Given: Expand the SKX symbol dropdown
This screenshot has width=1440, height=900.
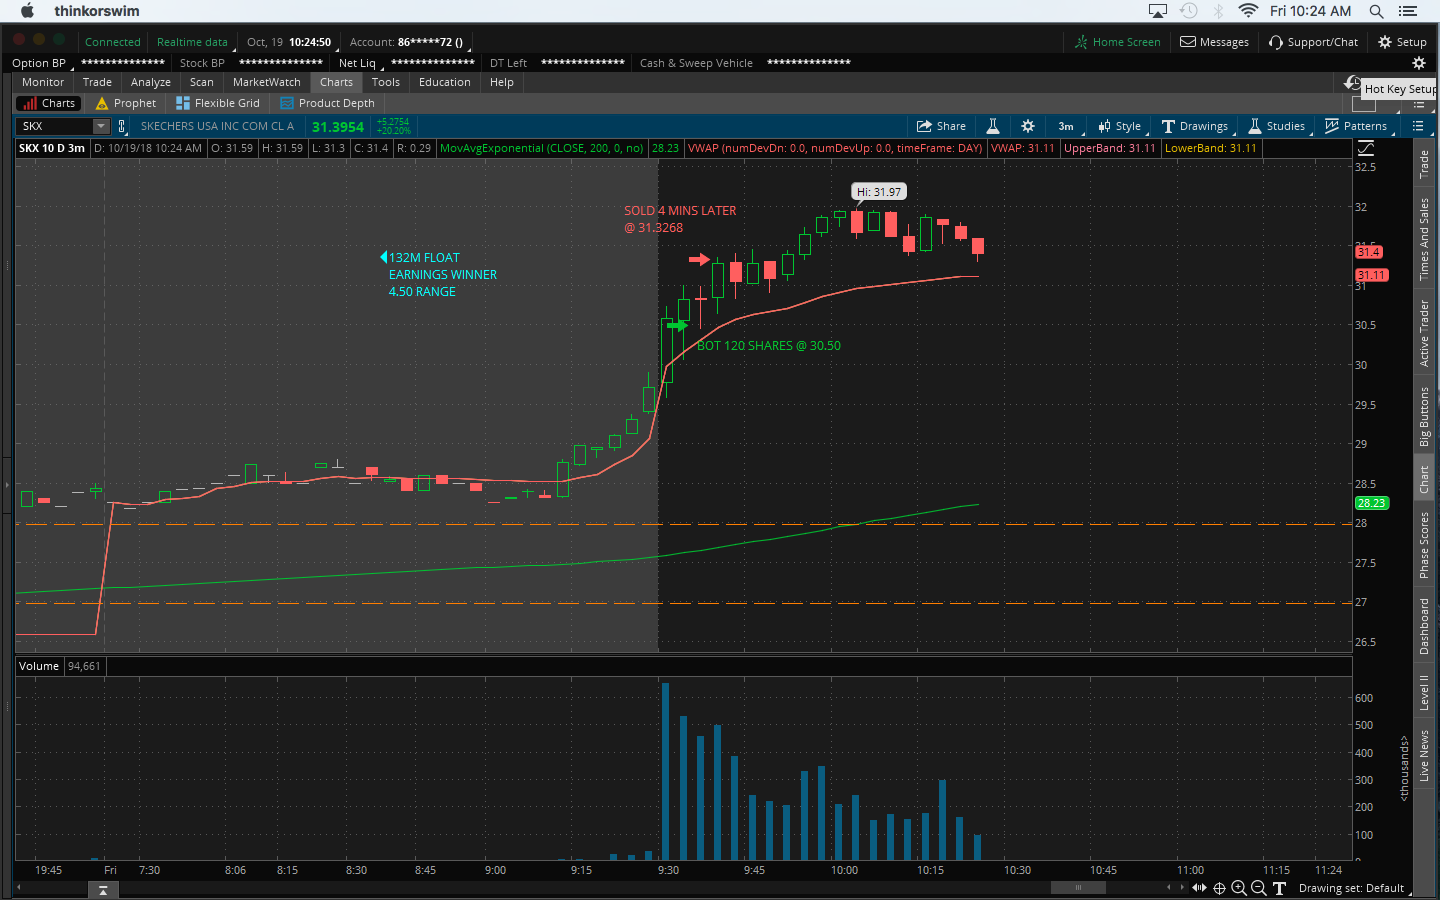Looking at the screenshot, I should 101,126.
